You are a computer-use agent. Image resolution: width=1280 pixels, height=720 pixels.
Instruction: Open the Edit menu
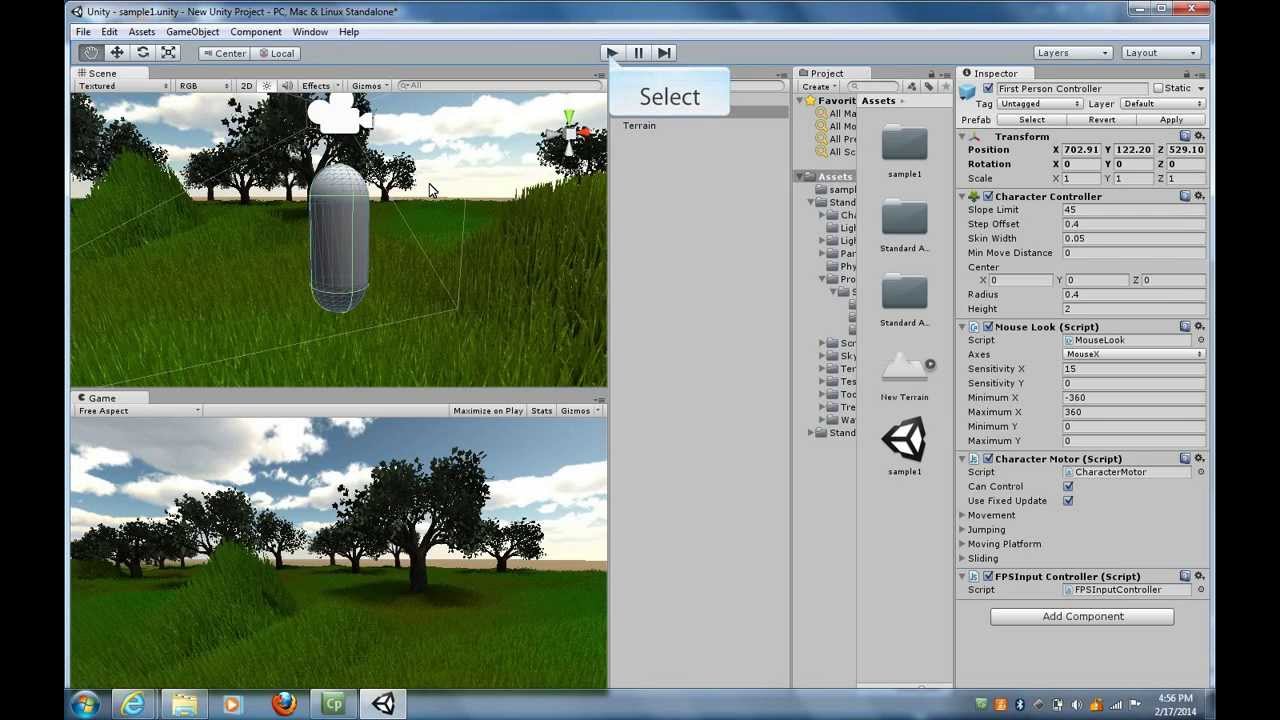pos(109,32)
